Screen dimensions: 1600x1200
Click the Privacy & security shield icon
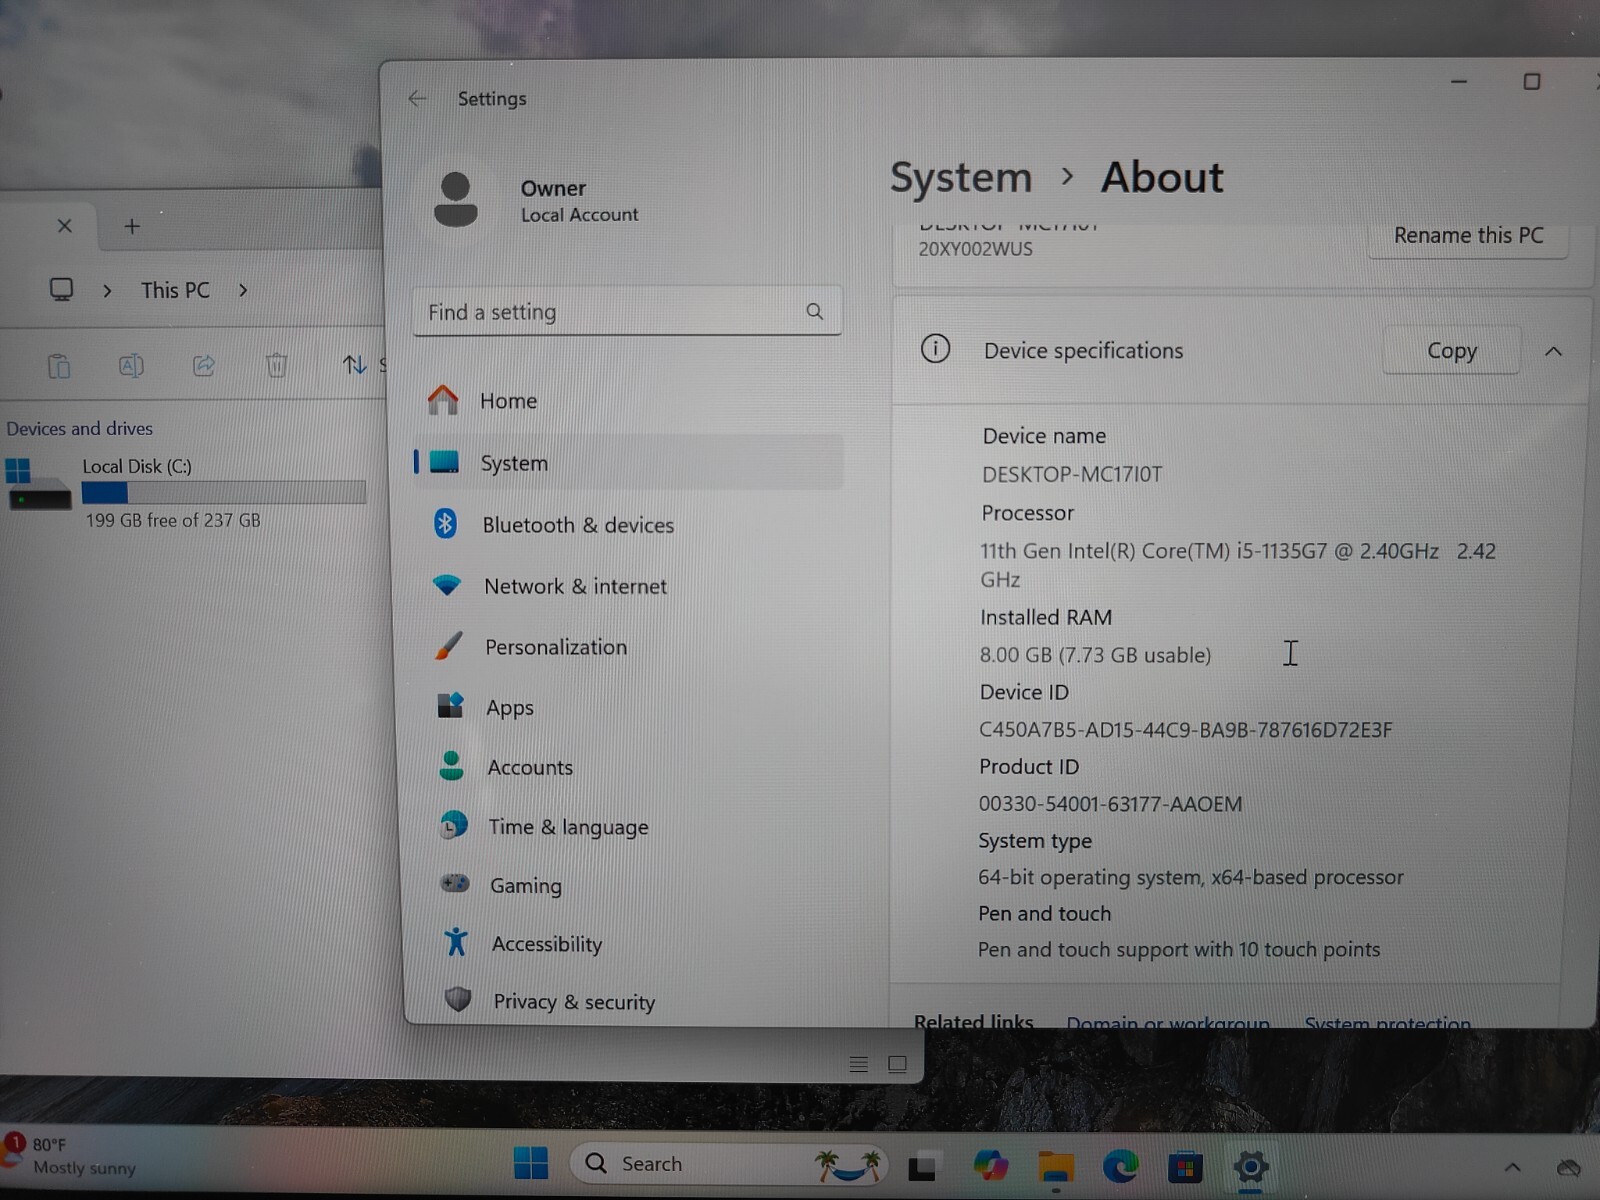click(458, 999)
